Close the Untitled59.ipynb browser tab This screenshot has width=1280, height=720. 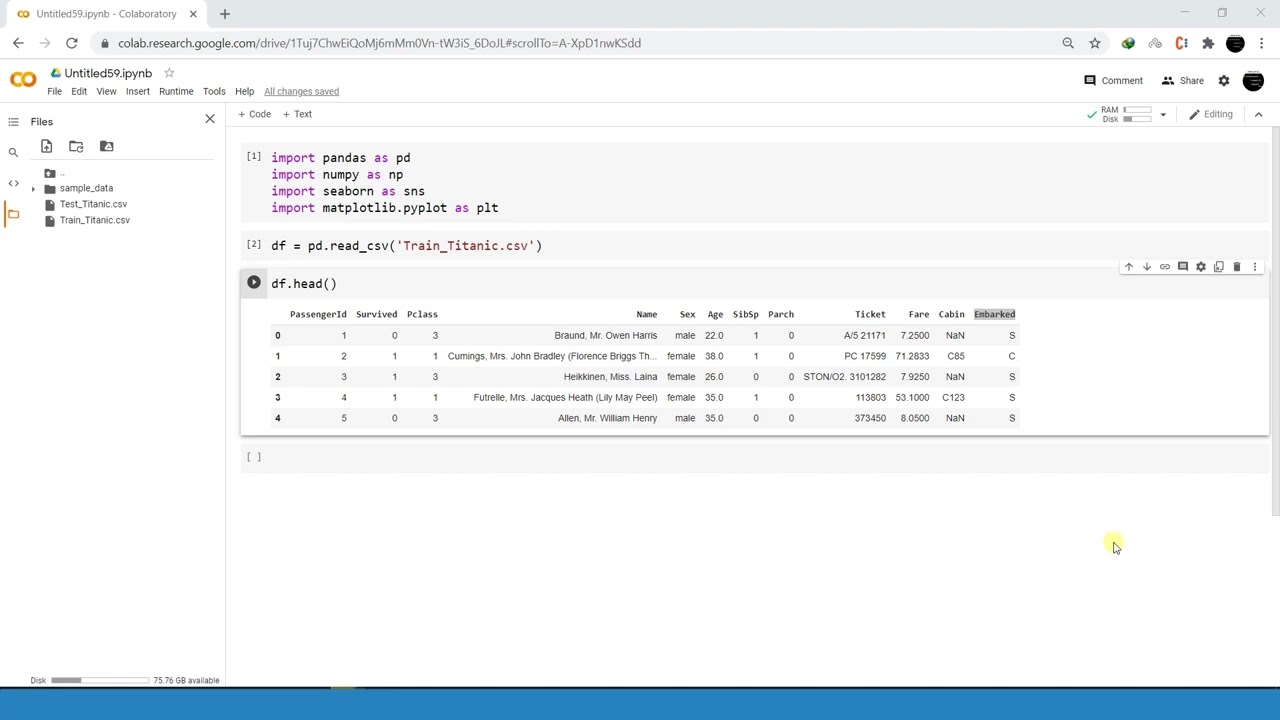(x=193, y=14)
